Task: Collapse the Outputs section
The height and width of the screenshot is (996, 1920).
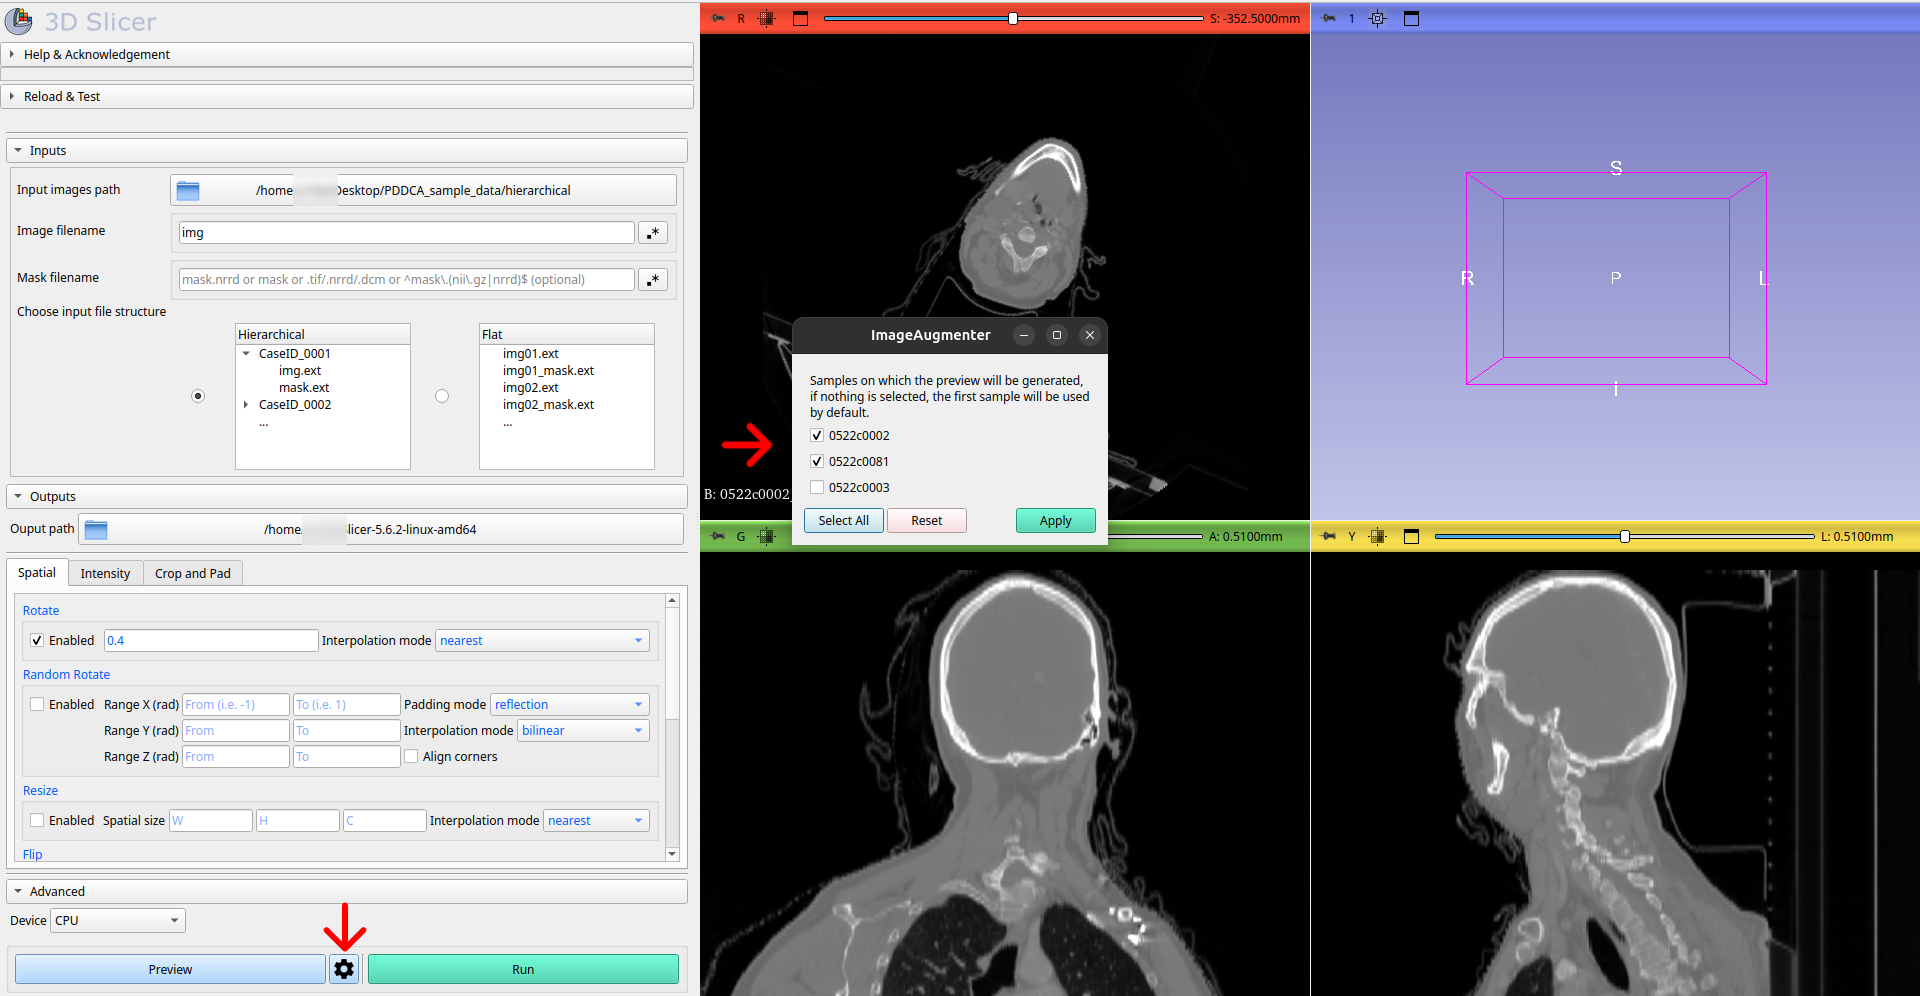Action: click(347, 497)
